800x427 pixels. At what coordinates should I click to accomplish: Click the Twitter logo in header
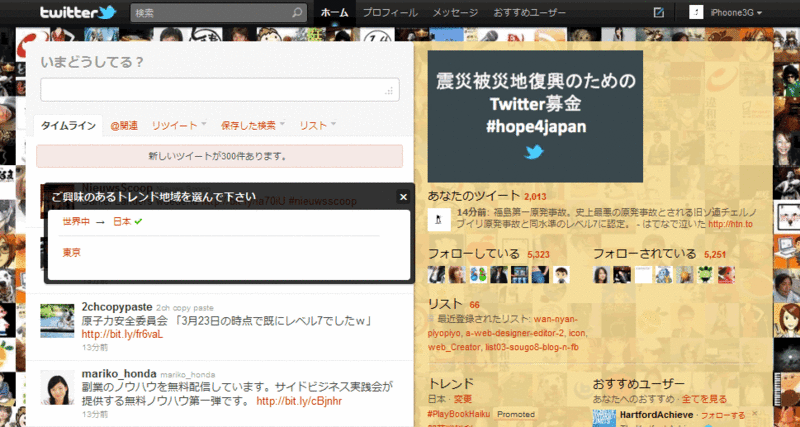[x=78, y=13]
